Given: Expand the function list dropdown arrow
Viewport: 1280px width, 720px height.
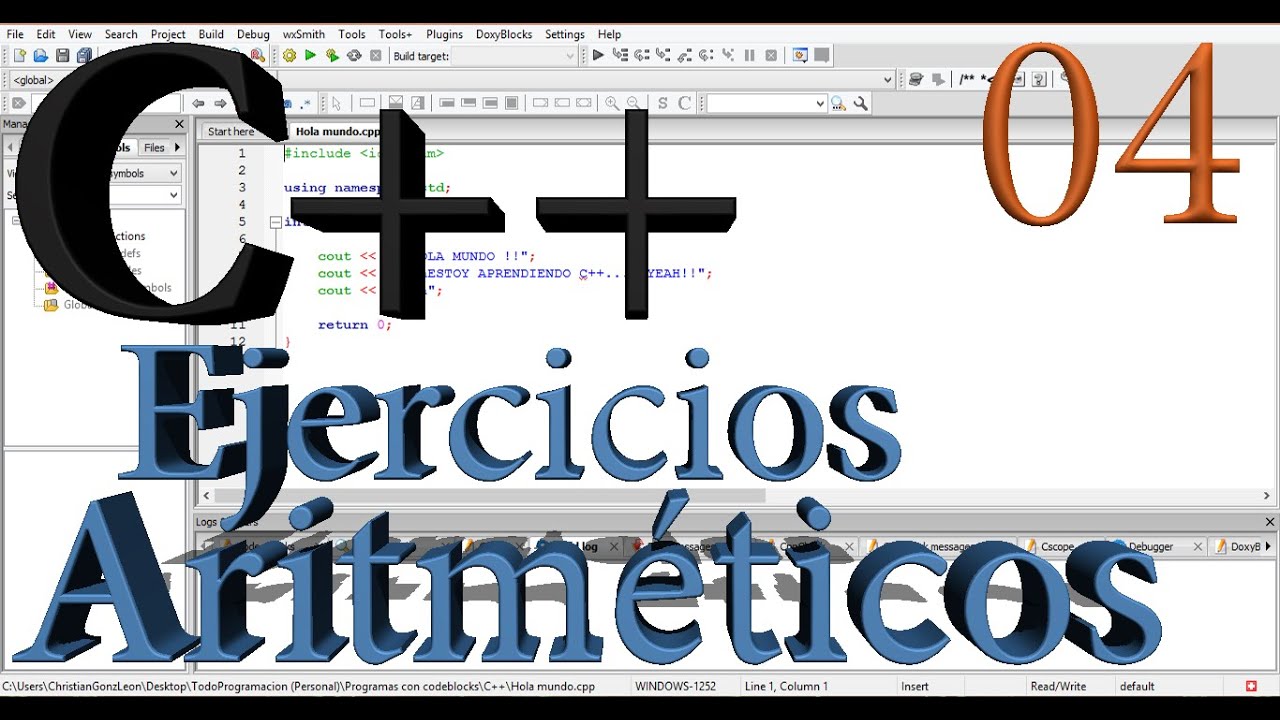Looking at the screenshot, I should click(x=887, y=80).
